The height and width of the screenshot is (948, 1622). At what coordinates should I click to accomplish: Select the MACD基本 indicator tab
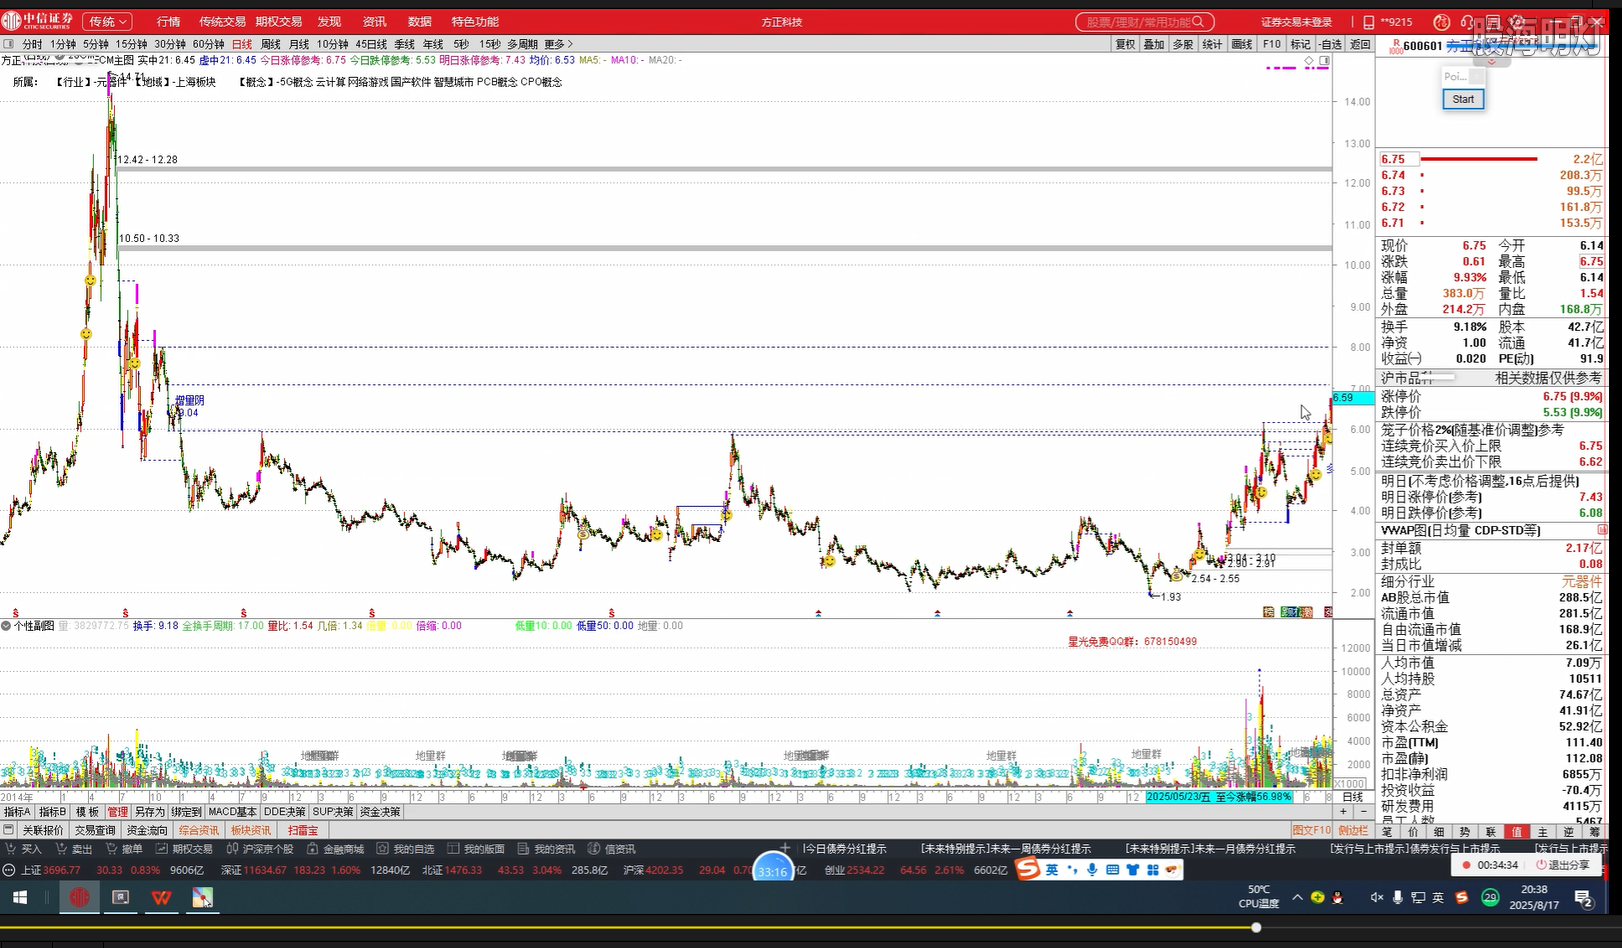232,812
